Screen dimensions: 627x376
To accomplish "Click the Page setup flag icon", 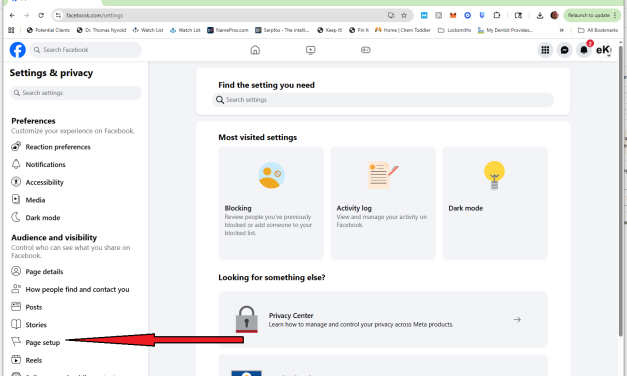I will [16, 342].
